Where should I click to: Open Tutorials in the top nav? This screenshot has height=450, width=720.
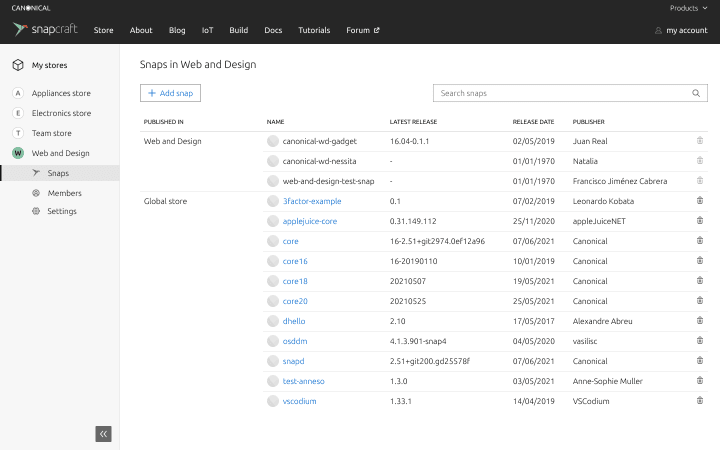coord(314,30)
